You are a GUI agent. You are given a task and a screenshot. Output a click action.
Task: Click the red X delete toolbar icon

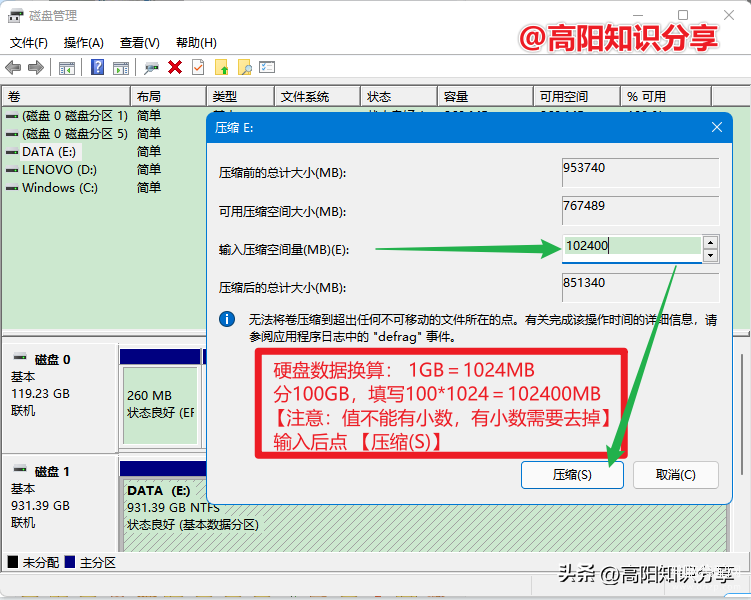pyautogui.click(x=175, y=67)
